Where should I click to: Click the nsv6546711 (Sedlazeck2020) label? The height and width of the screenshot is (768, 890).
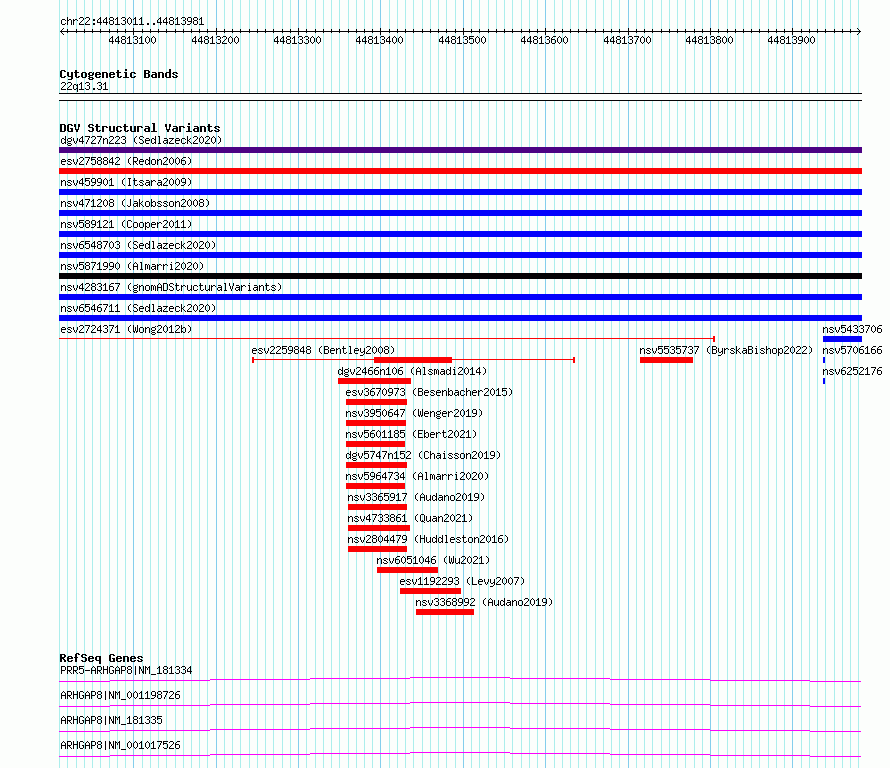point(138,308)
